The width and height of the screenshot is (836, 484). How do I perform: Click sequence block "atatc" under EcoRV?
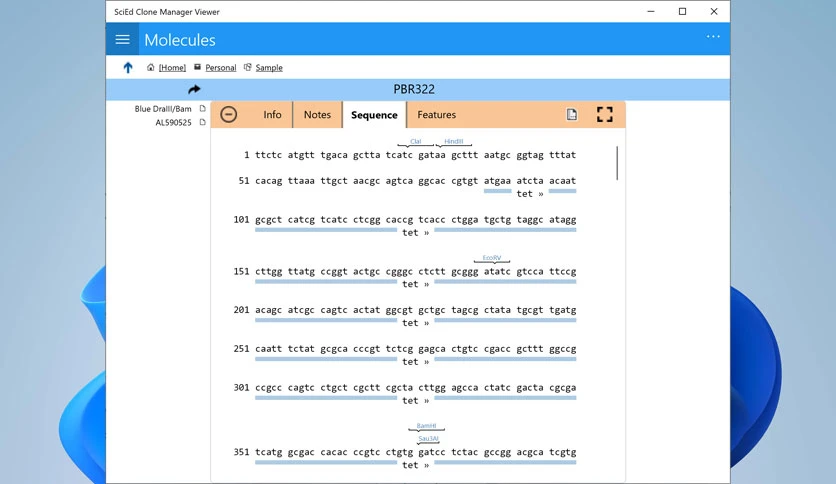pyautogui.click(x=497, y=271)
